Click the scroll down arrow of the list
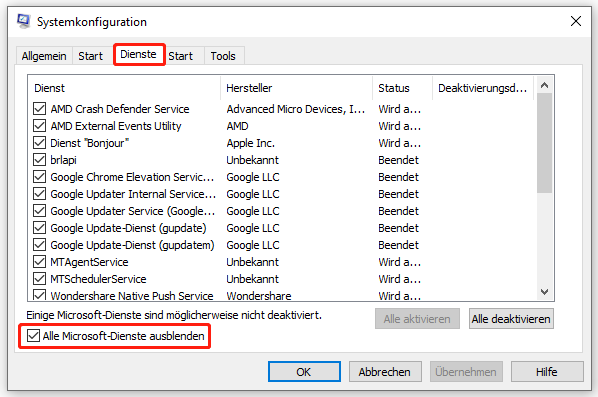This screenshot has height=397, width=598. click(x=545, y=292)
